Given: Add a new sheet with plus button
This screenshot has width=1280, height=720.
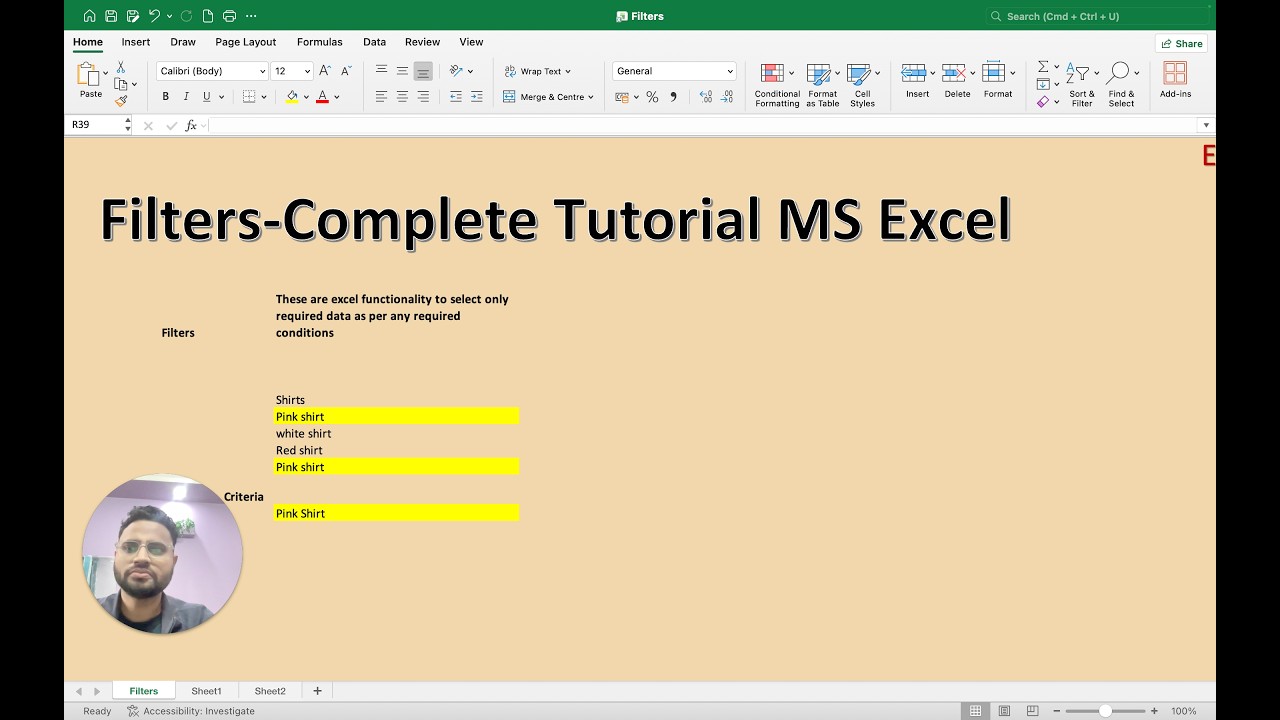Looking at the screenshot, I should 318,691.
